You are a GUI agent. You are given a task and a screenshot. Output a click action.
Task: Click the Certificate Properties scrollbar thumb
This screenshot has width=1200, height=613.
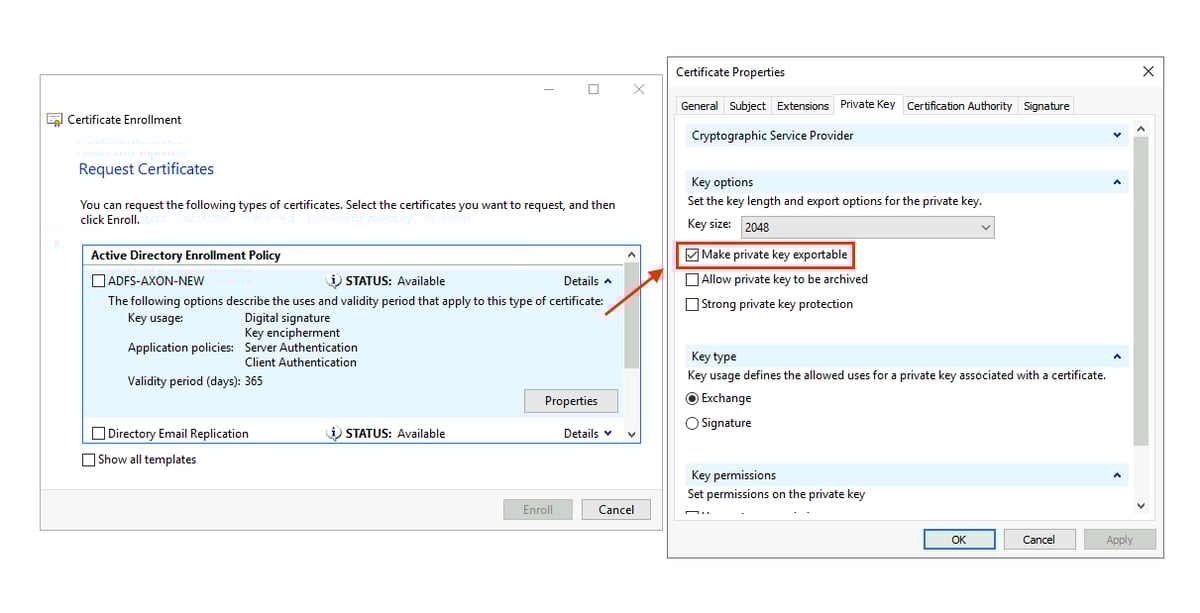click(1141, 291)
